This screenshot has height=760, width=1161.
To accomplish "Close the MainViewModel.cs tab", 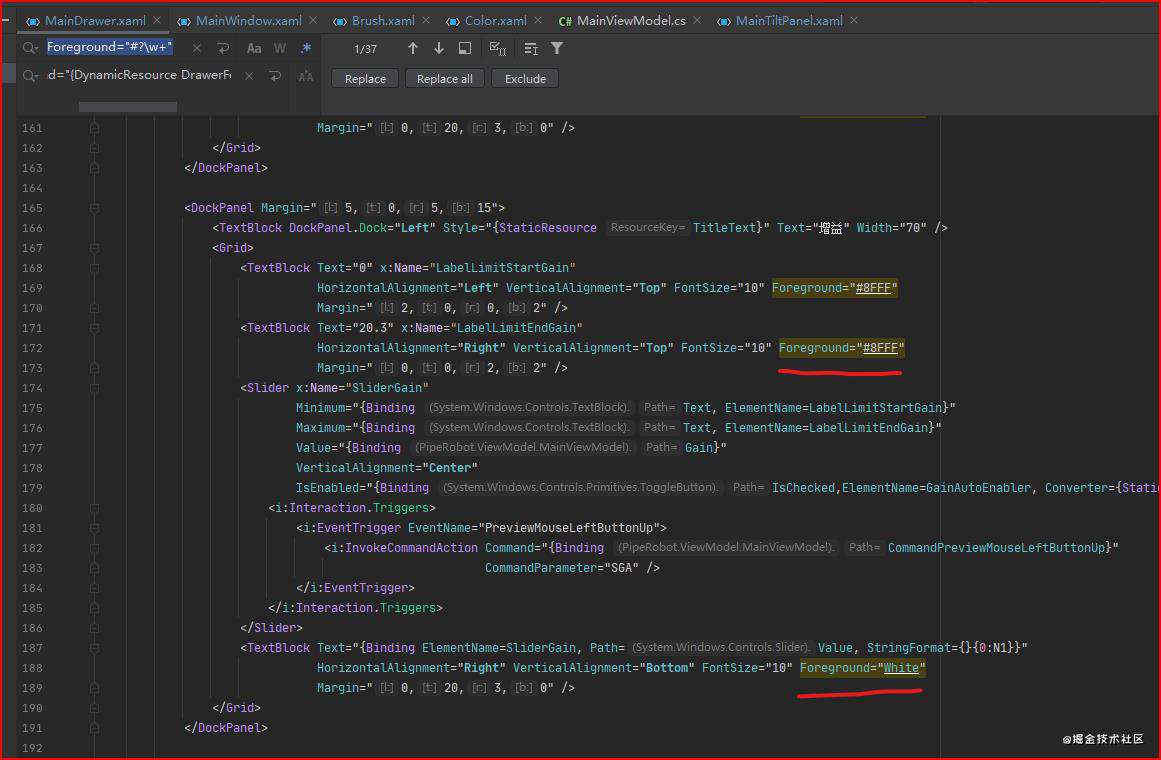I will 697,21.
